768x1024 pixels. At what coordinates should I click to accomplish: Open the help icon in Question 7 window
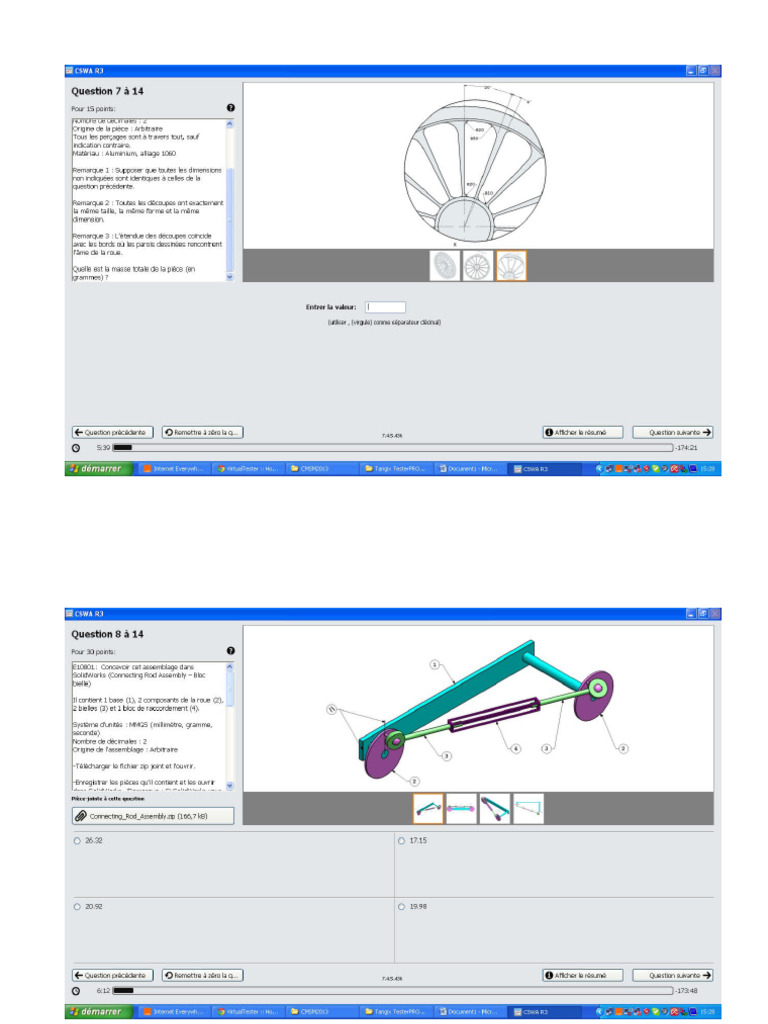tap(231, 108)
